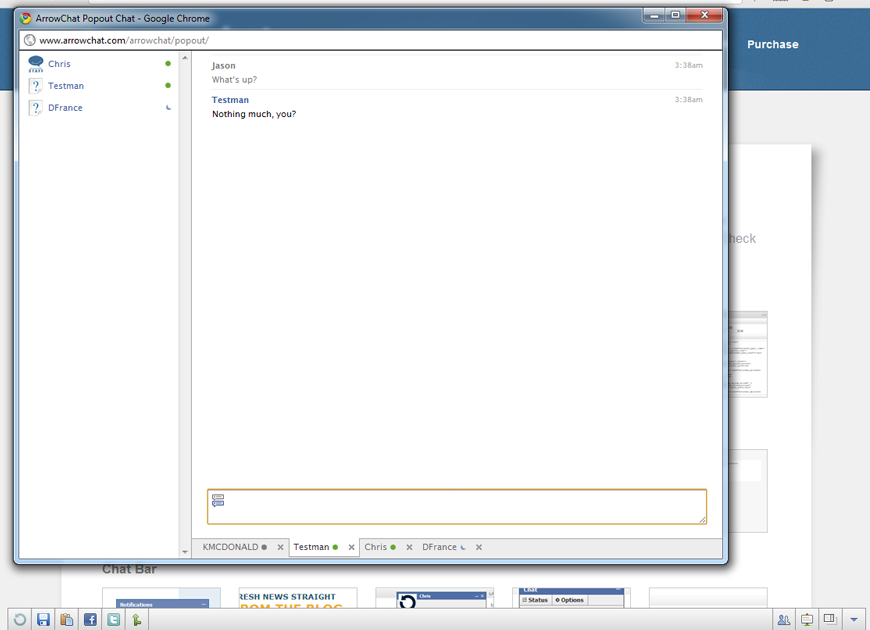Open the Twitter icon in bottom bar
The image size is (870, 630).
click(x=114, y=620)
